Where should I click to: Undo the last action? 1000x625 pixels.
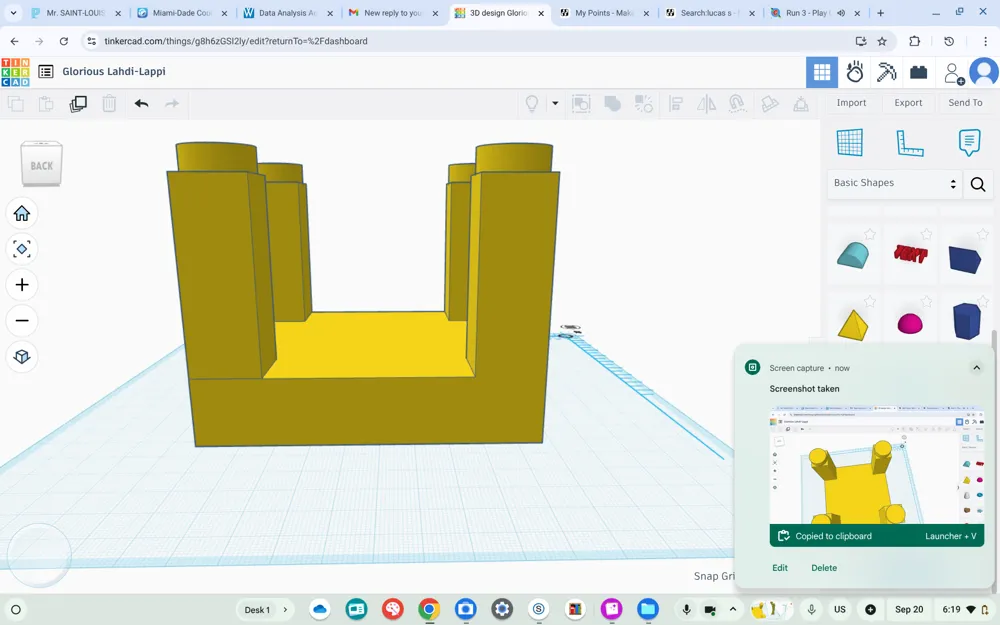(142, 103)
